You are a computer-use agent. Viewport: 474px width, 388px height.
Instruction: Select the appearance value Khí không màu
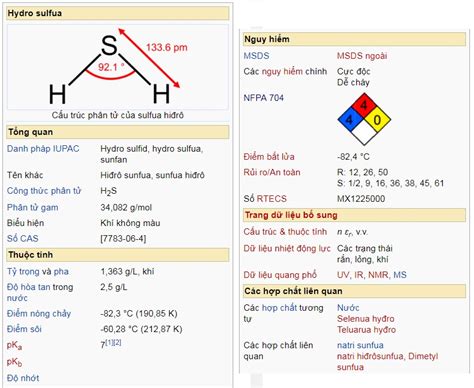tap(130, 223)
